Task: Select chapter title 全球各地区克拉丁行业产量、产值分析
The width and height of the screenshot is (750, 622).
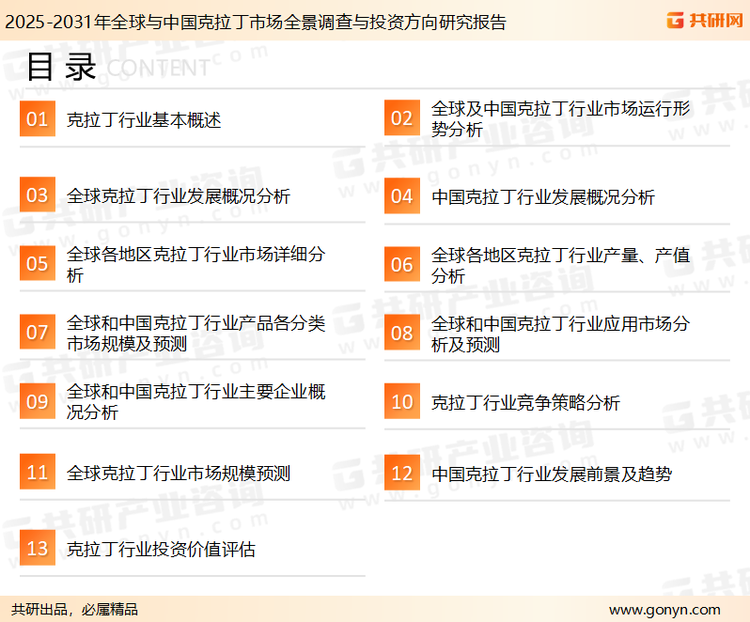Action: [x=561, y=265]
